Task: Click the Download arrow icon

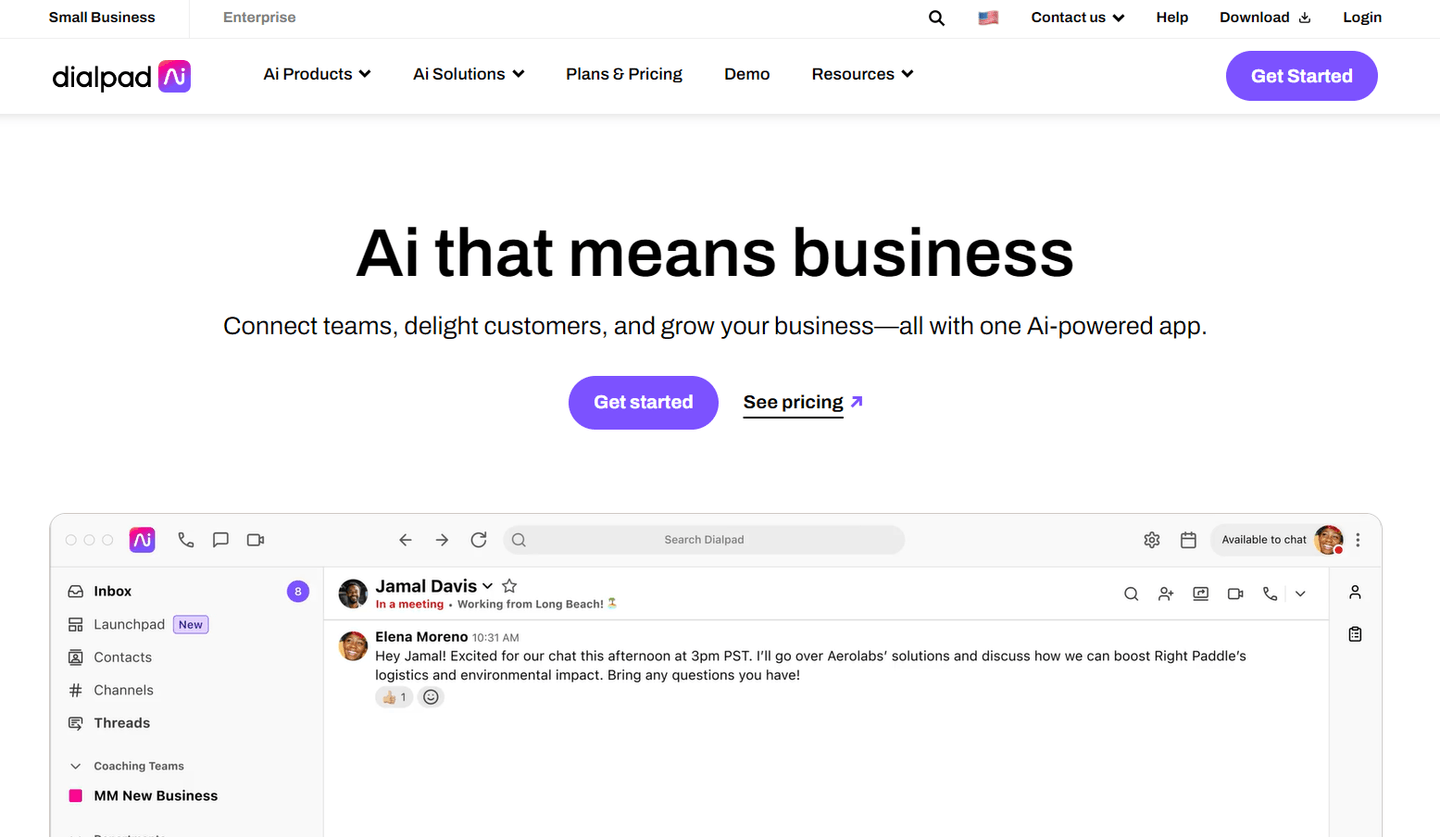Action: click(1304, 18)
